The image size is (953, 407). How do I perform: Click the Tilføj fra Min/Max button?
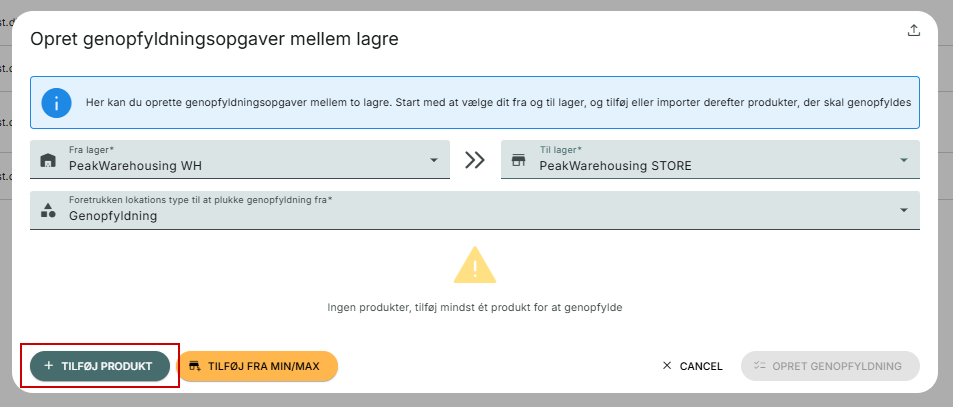pyautogui.click(x=257, y=366)
